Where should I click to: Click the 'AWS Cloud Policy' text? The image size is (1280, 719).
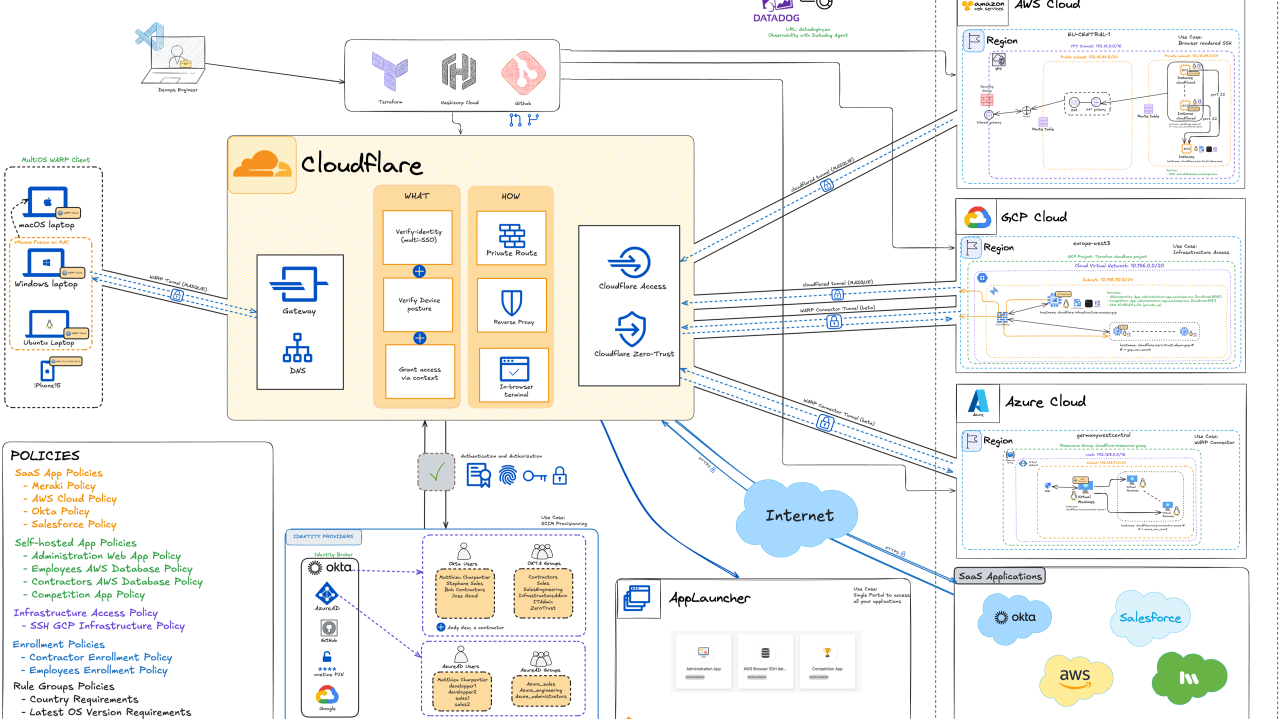(73, 498)
